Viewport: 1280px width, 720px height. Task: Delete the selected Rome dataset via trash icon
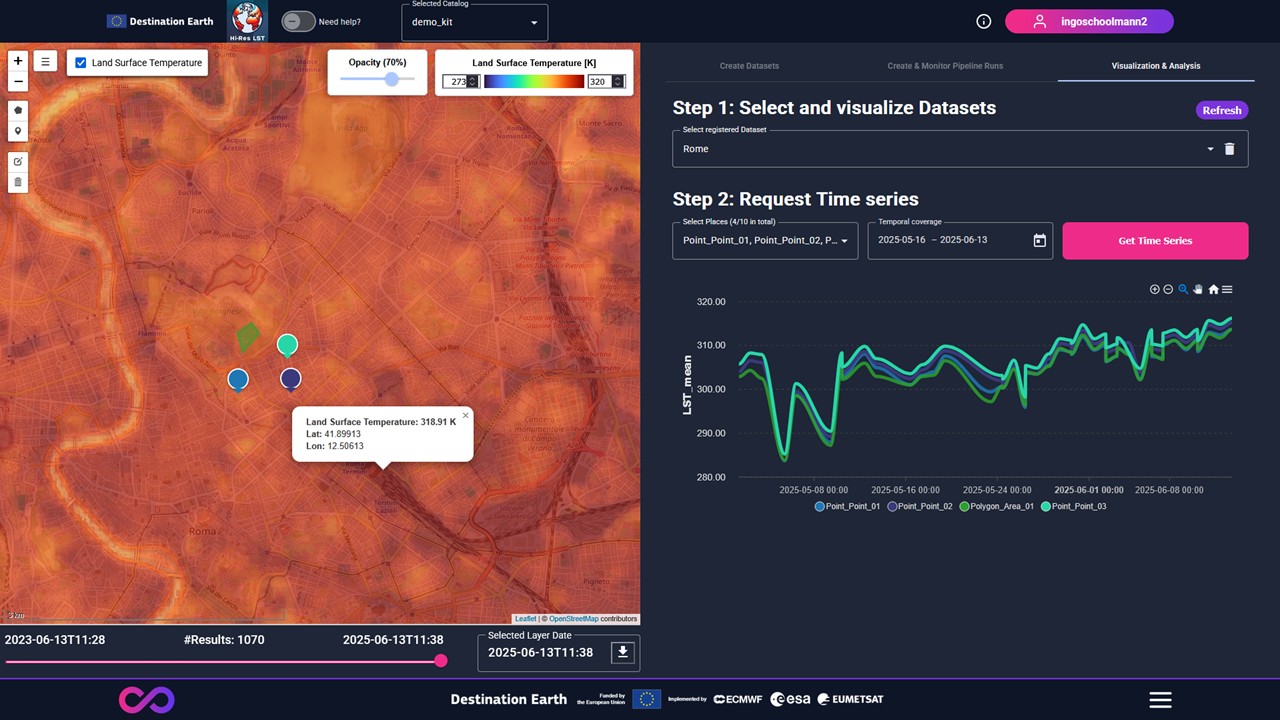(1230, 149)
